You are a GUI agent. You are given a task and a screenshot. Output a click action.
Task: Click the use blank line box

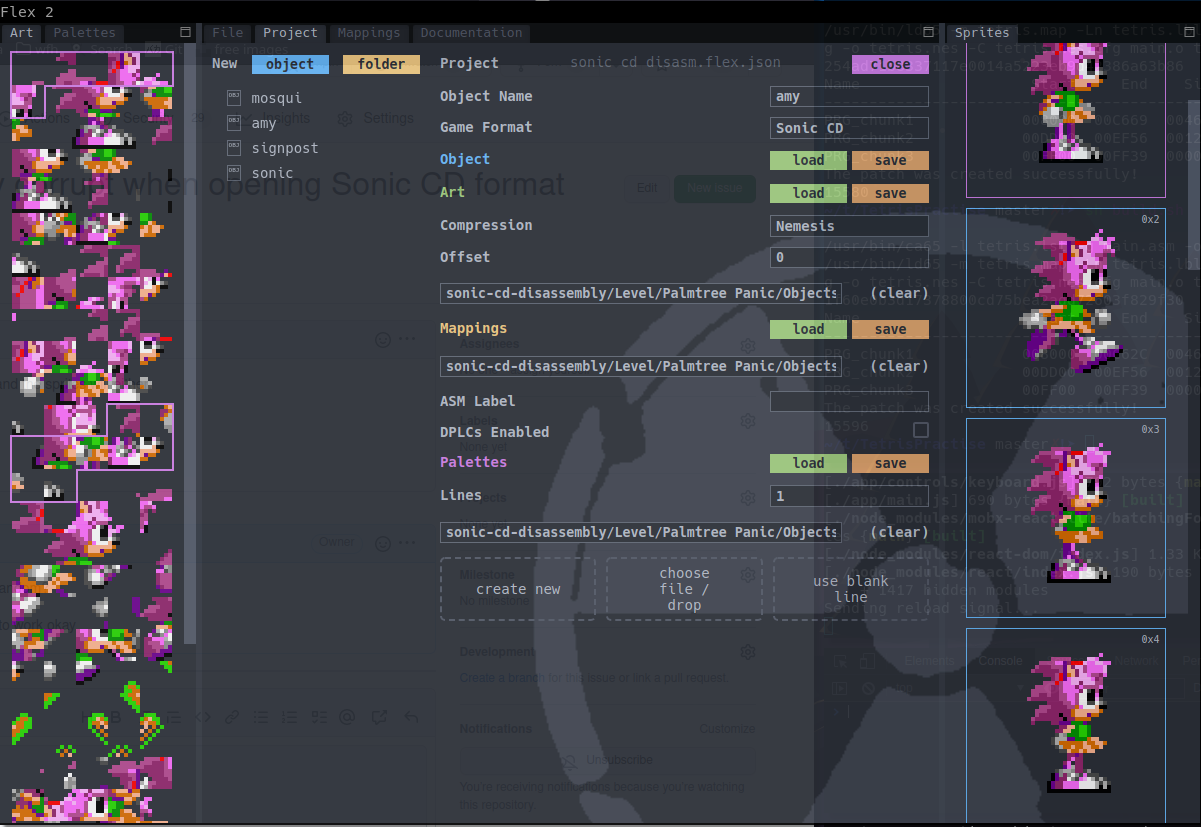pyautogui.click(x=850, y=589)
